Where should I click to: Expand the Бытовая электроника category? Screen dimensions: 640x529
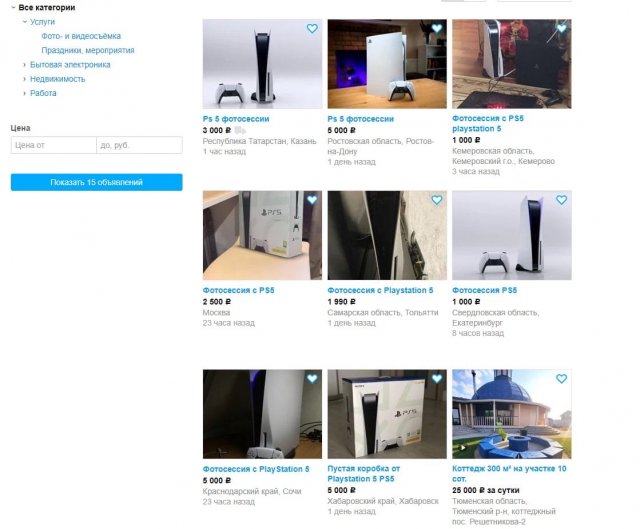click(24, 65)
